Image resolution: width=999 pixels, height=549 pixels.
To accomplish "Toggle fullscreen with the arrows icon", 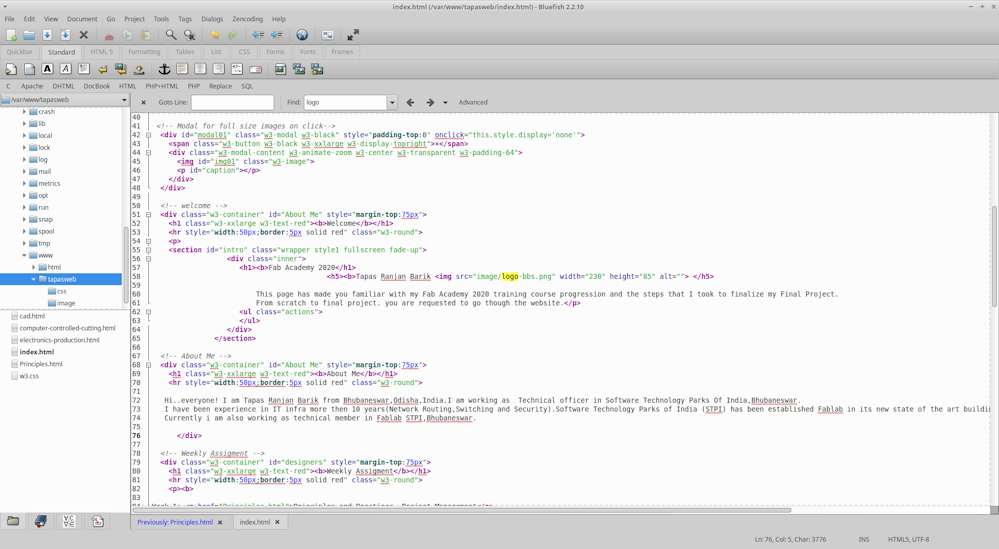I will 353,35.
